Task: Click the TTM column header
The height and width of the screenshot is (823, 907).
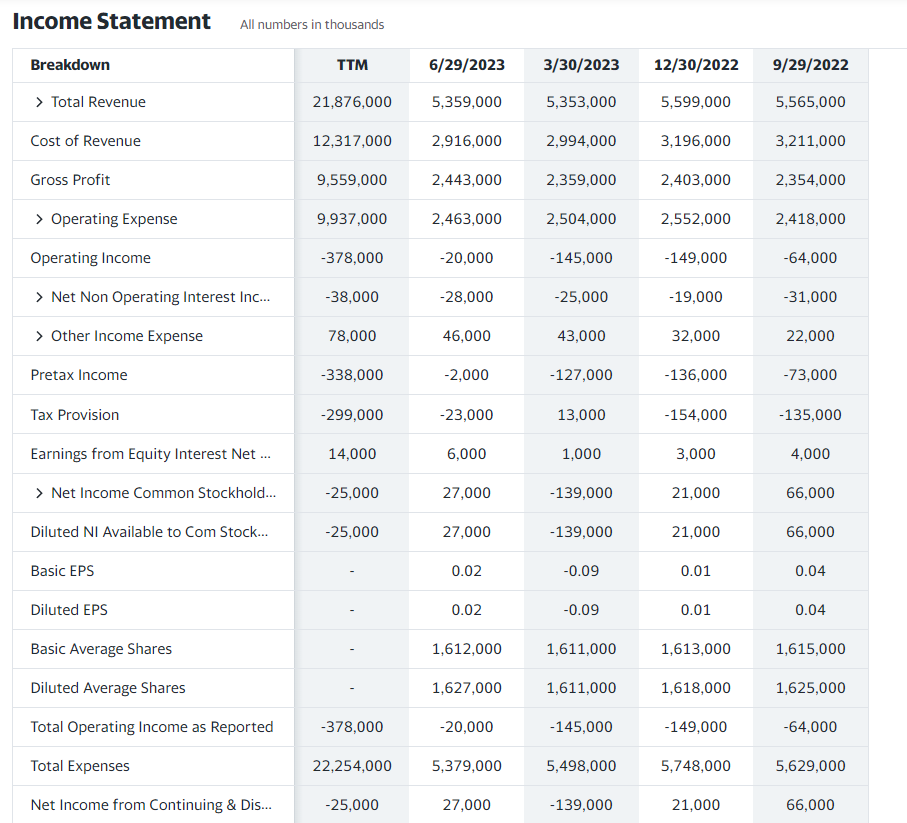Action: tap(352, 65)
